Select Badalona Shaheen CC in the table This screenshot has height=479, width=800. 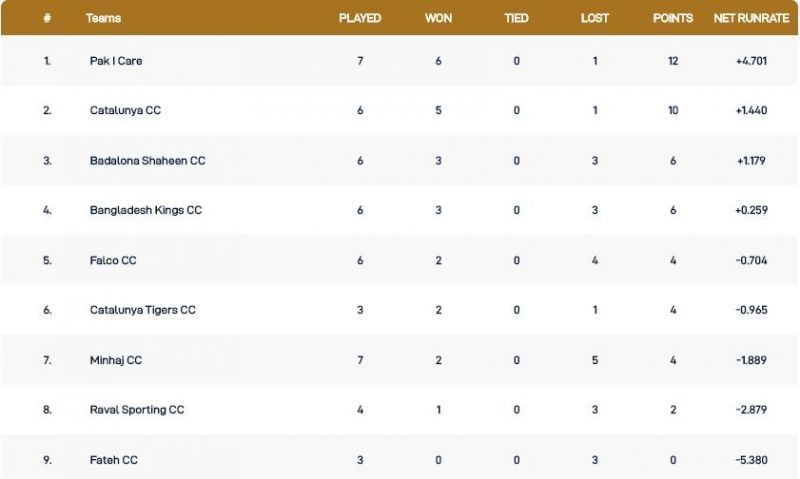(x=147, y=161)
